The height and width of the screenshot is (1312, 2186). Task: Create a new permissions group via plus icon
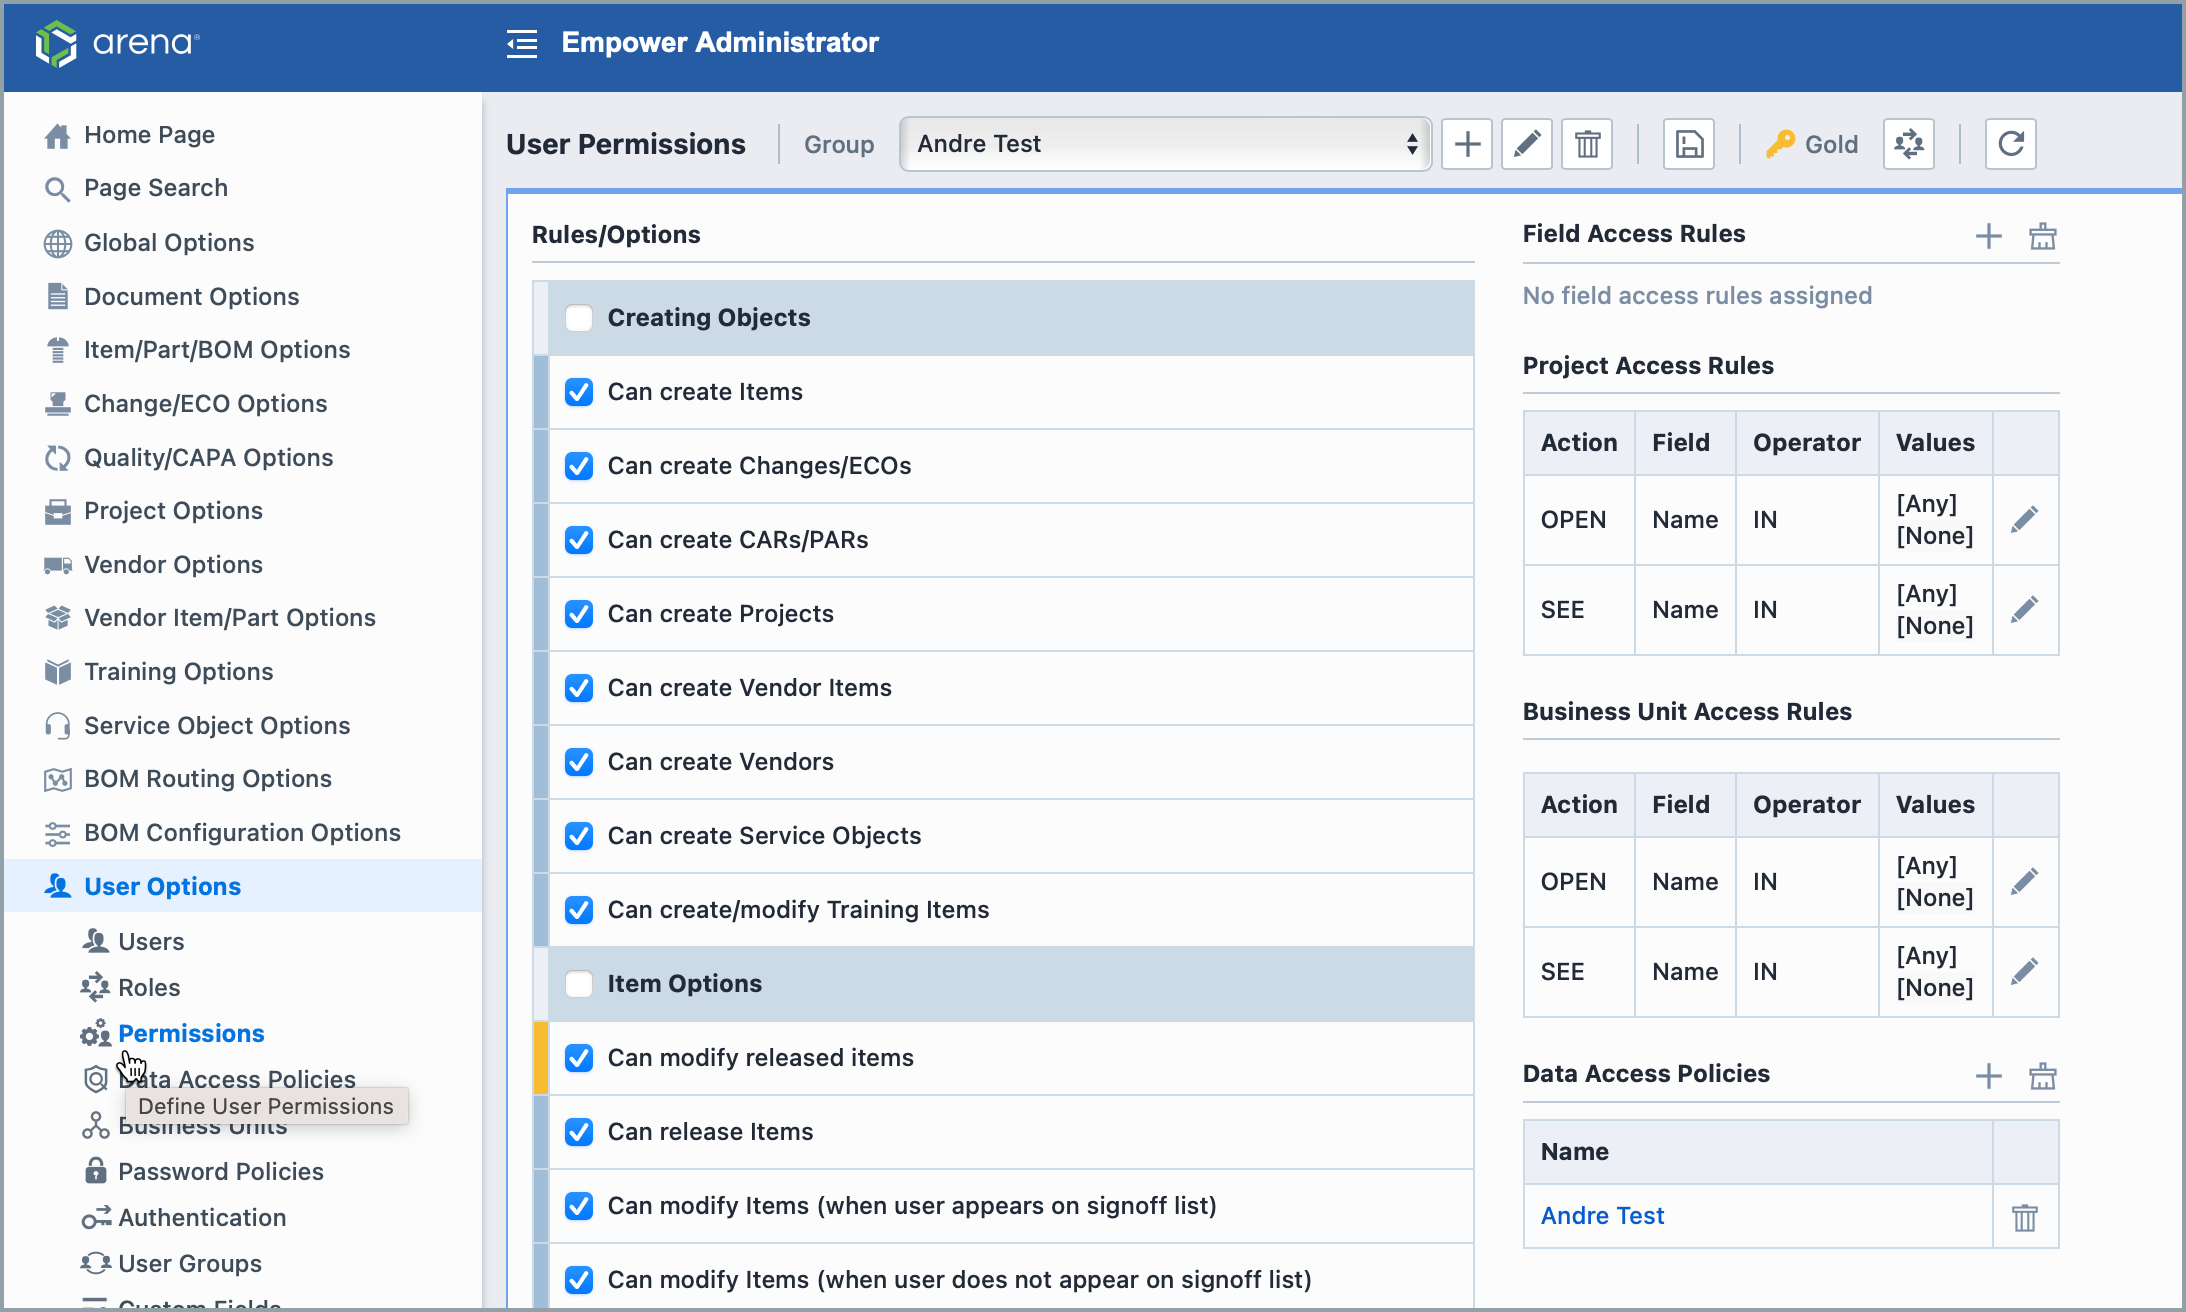pos(1466,144)
